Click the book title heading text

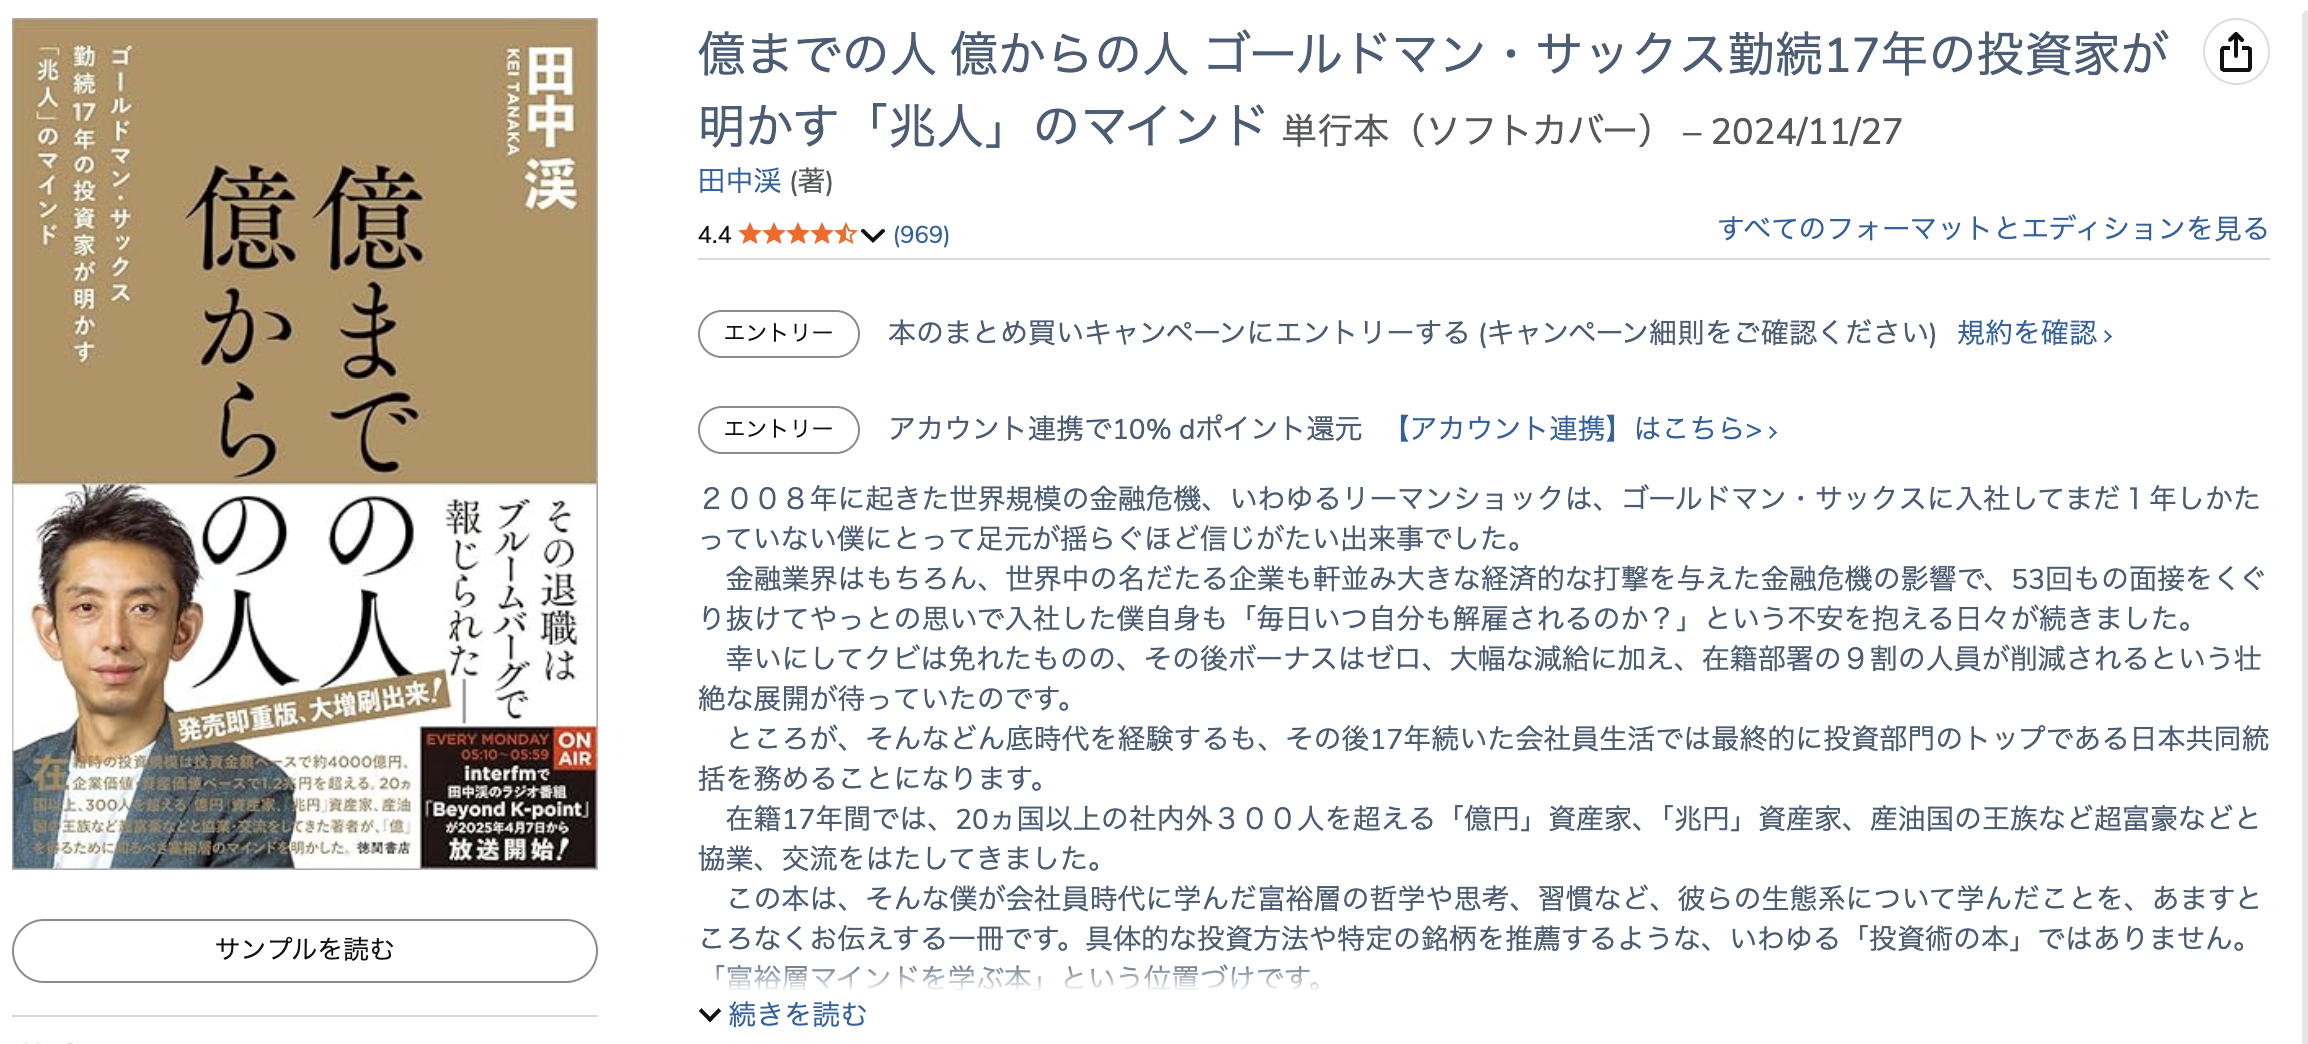[x=1430, y=56]
